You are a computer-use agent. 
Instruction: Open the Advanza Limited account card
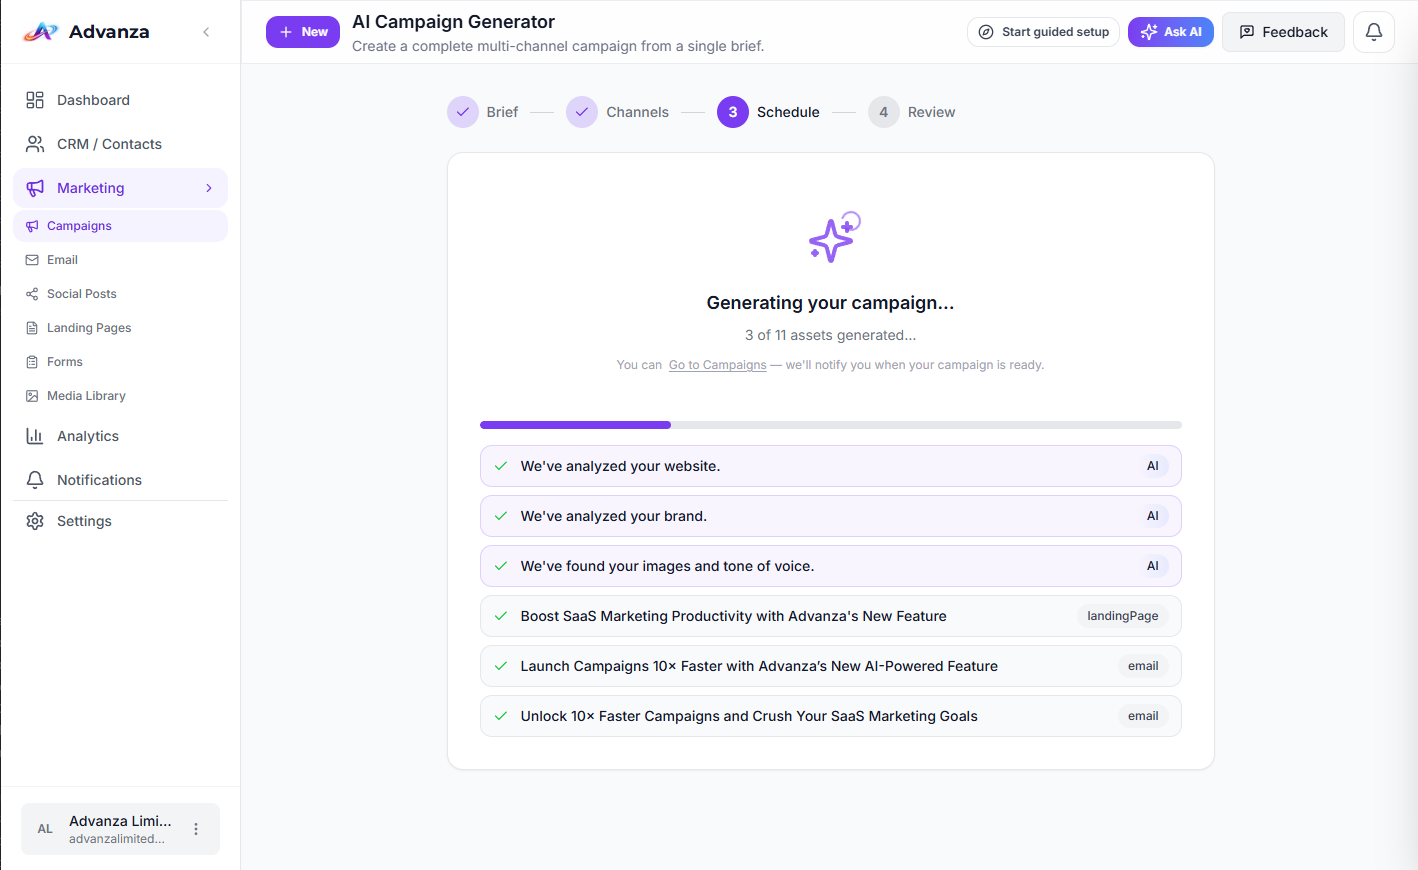point(120,829)
